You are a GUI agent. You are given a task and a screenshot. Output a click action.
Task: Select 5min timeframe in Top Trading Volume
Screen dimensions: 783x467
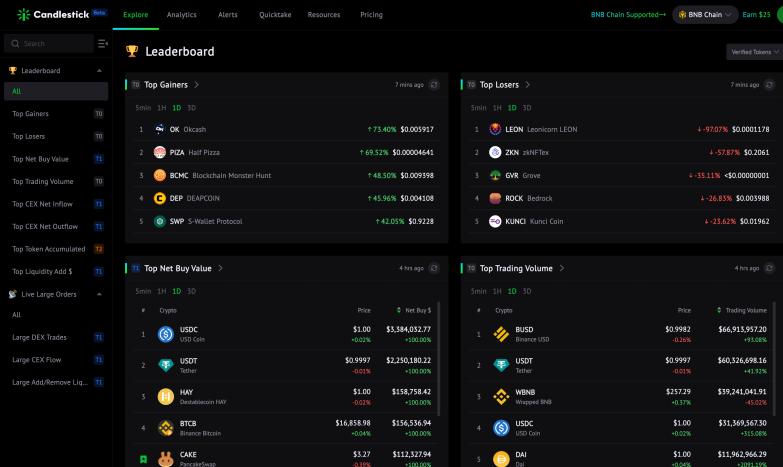(x=478, y=291)
